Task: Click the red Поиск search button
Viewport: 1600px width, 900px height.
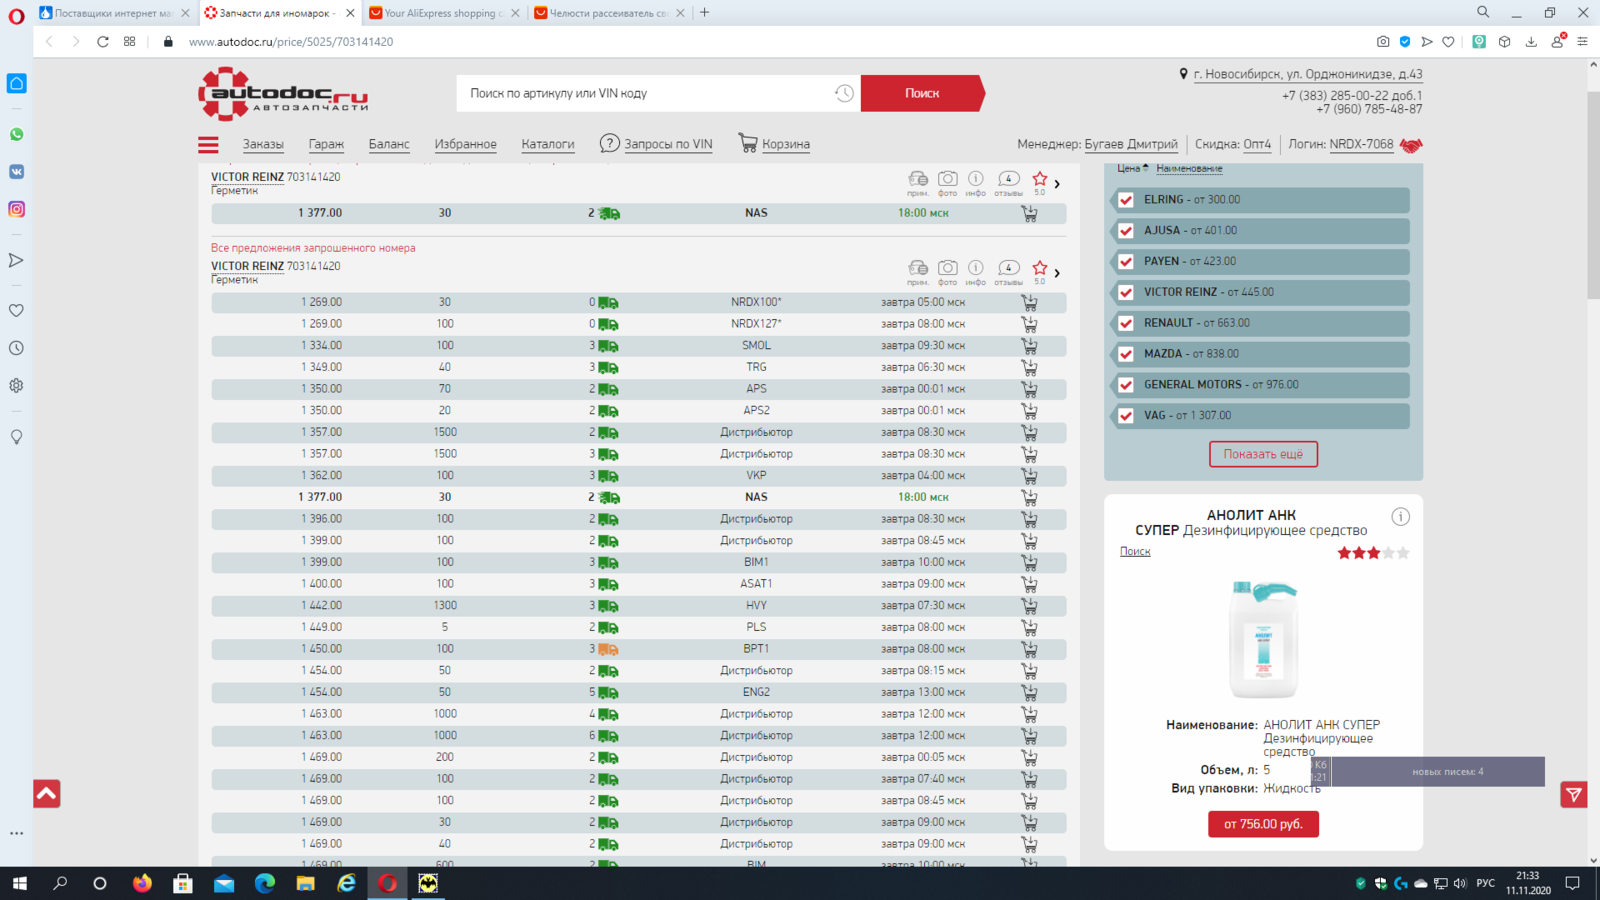Action: pyautogui.click(x=922, y=93)
